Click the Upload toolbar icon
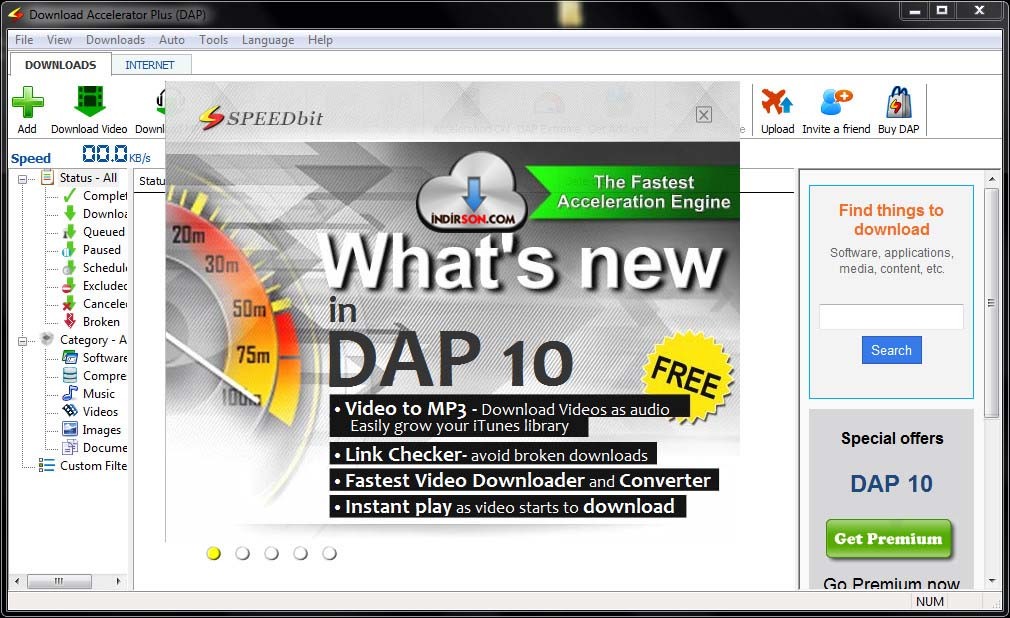The height and width of the screenshot is (618, 1010). click(x=777, y=102)
